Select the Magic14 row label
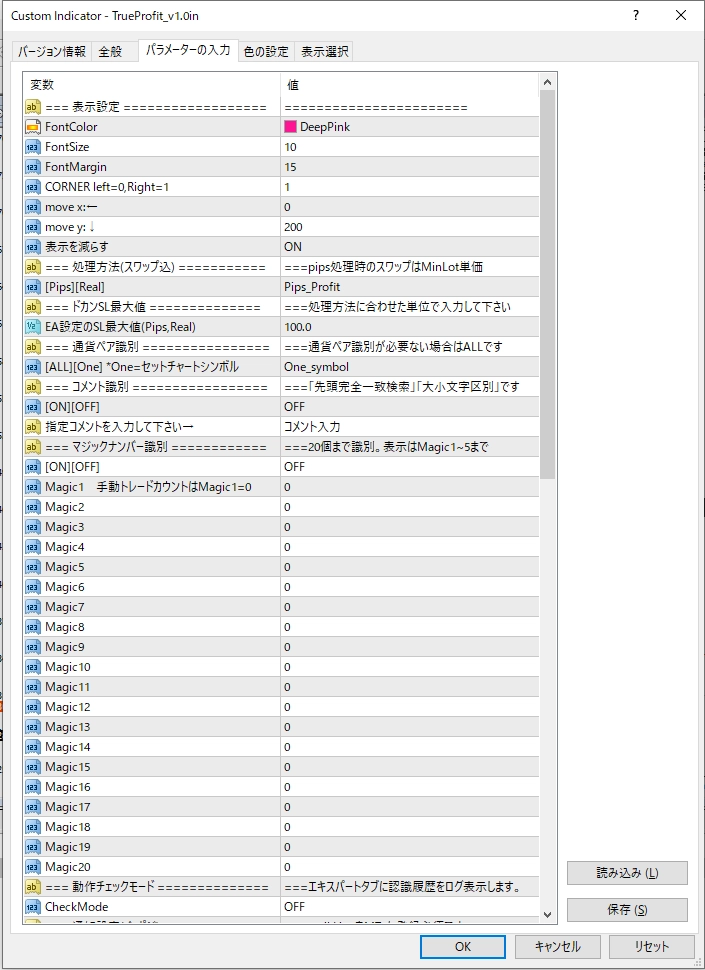The width and height of the screenshot is (705, 970). [x=68, y=747]
